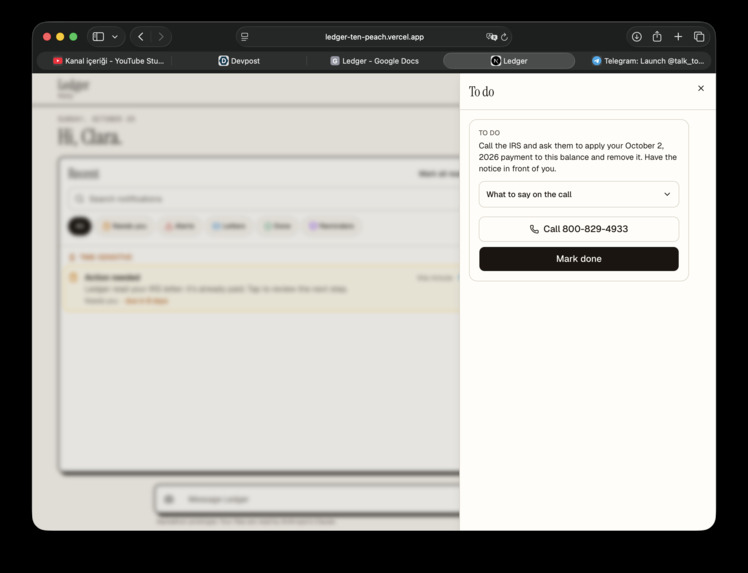The height and width of the screenshot is (573, 748).
Task: Switch to the Telegram tab
Action: point(647,61)
